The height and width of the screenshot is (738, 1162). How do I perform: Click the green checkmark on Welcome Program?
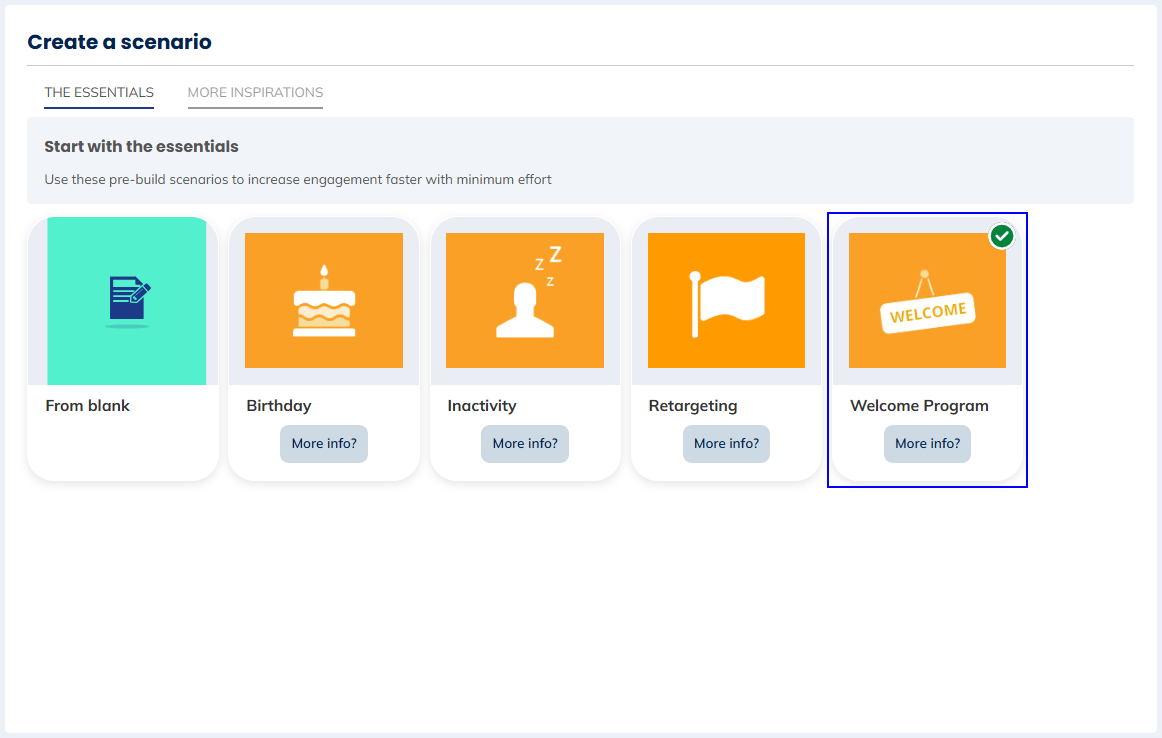point(1002,236)
